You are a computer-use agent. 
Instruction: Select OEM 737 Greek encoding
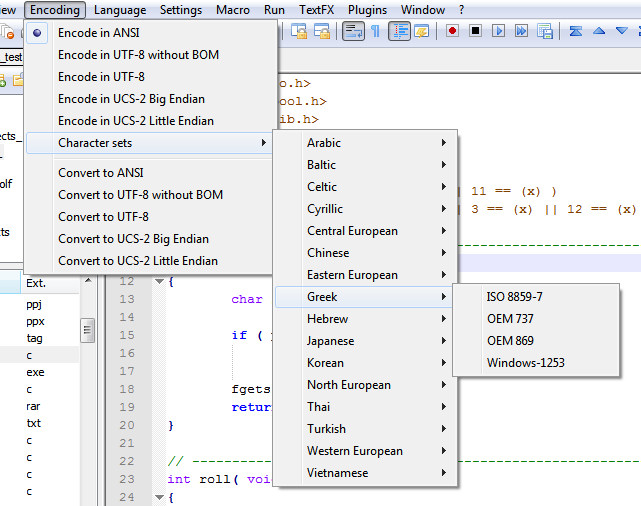536,319
